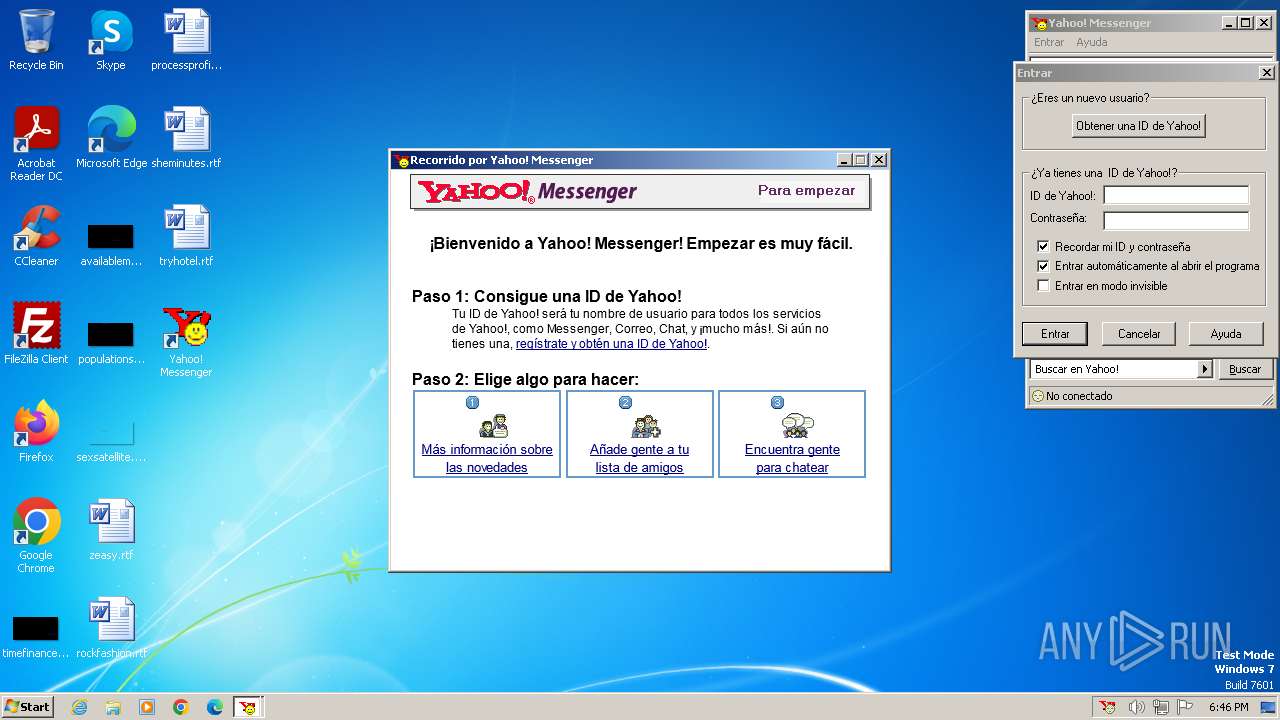
Task: Launch the CCleaner desktop shortcut
Action: (36, 236)
